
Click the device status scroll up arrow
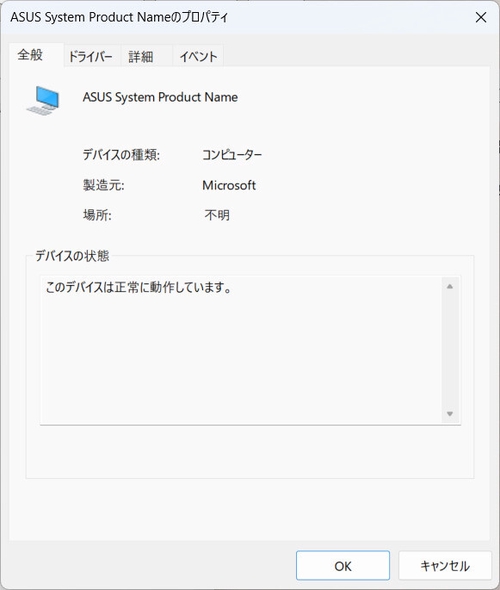450,287
